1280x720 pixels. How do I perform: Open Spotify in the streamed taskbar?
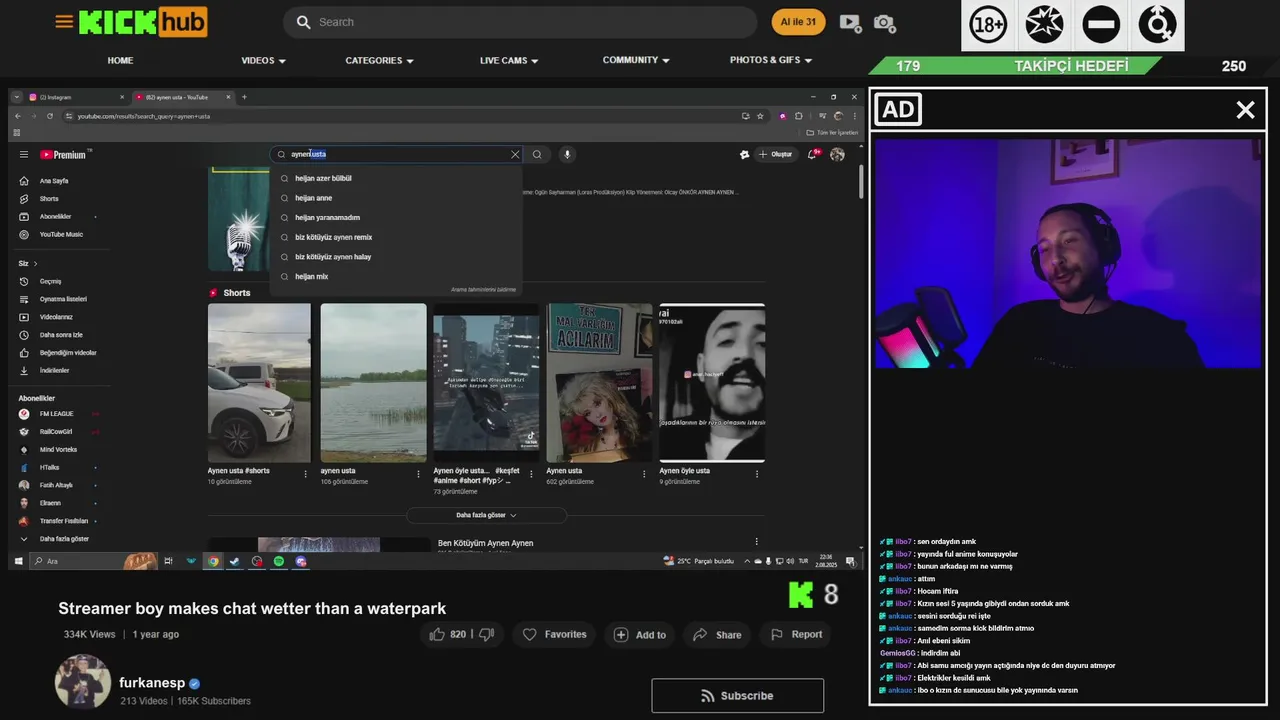point(279,561)
